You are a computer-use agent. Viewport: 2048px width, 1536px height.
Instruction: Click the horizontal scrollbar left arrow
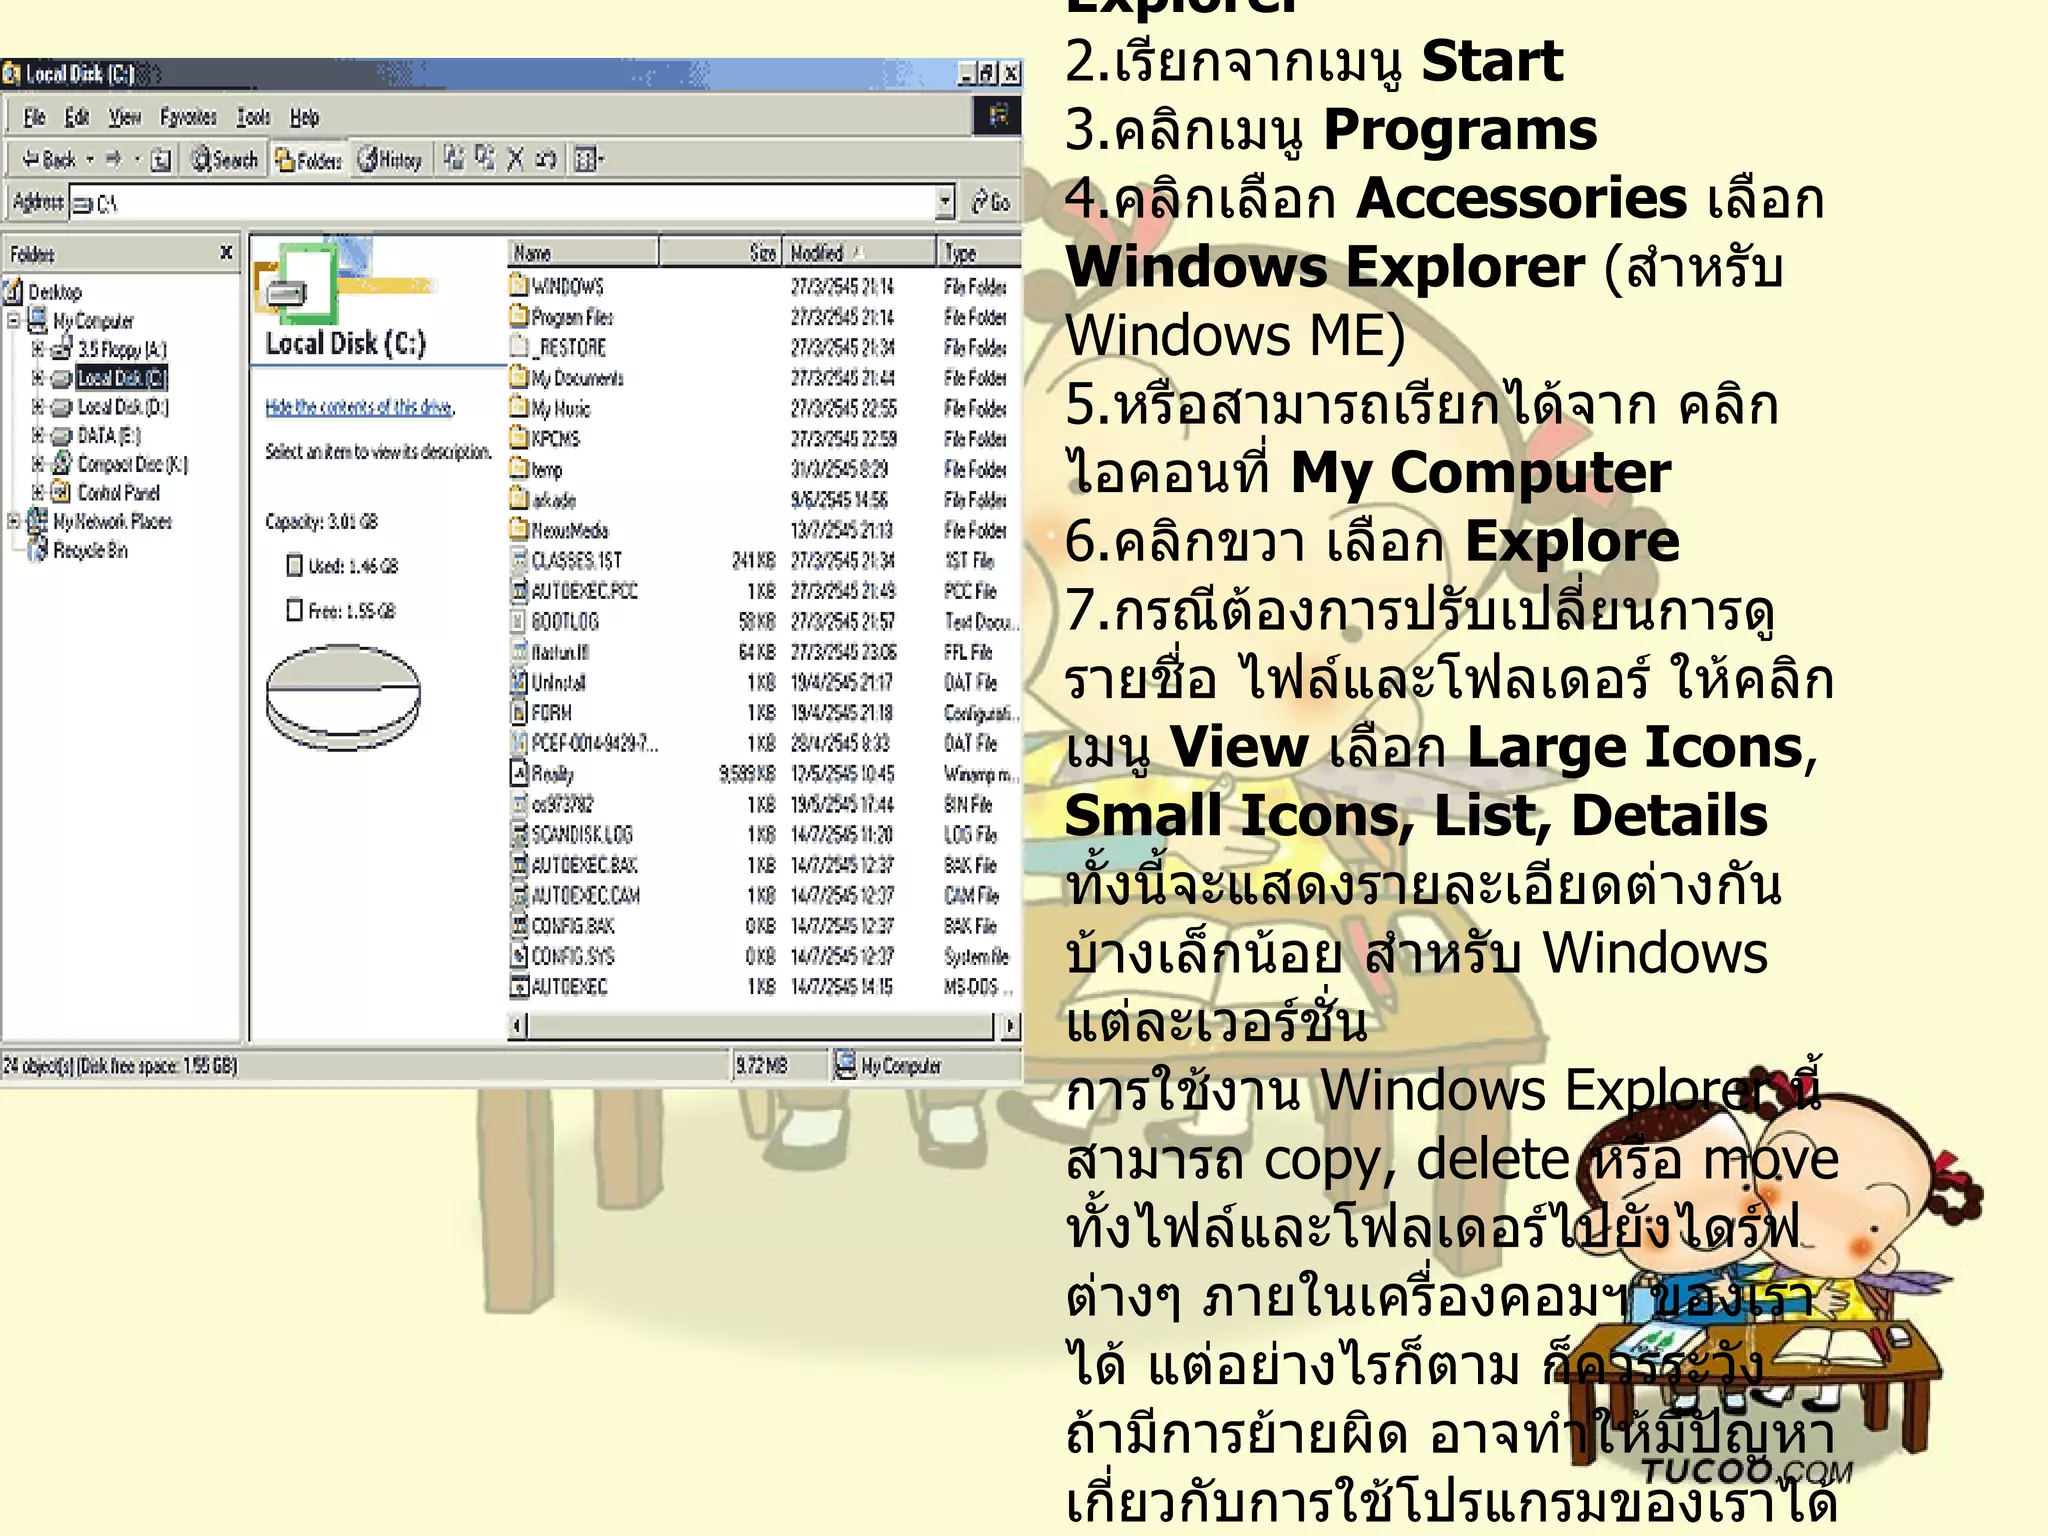pos(518,1025)
